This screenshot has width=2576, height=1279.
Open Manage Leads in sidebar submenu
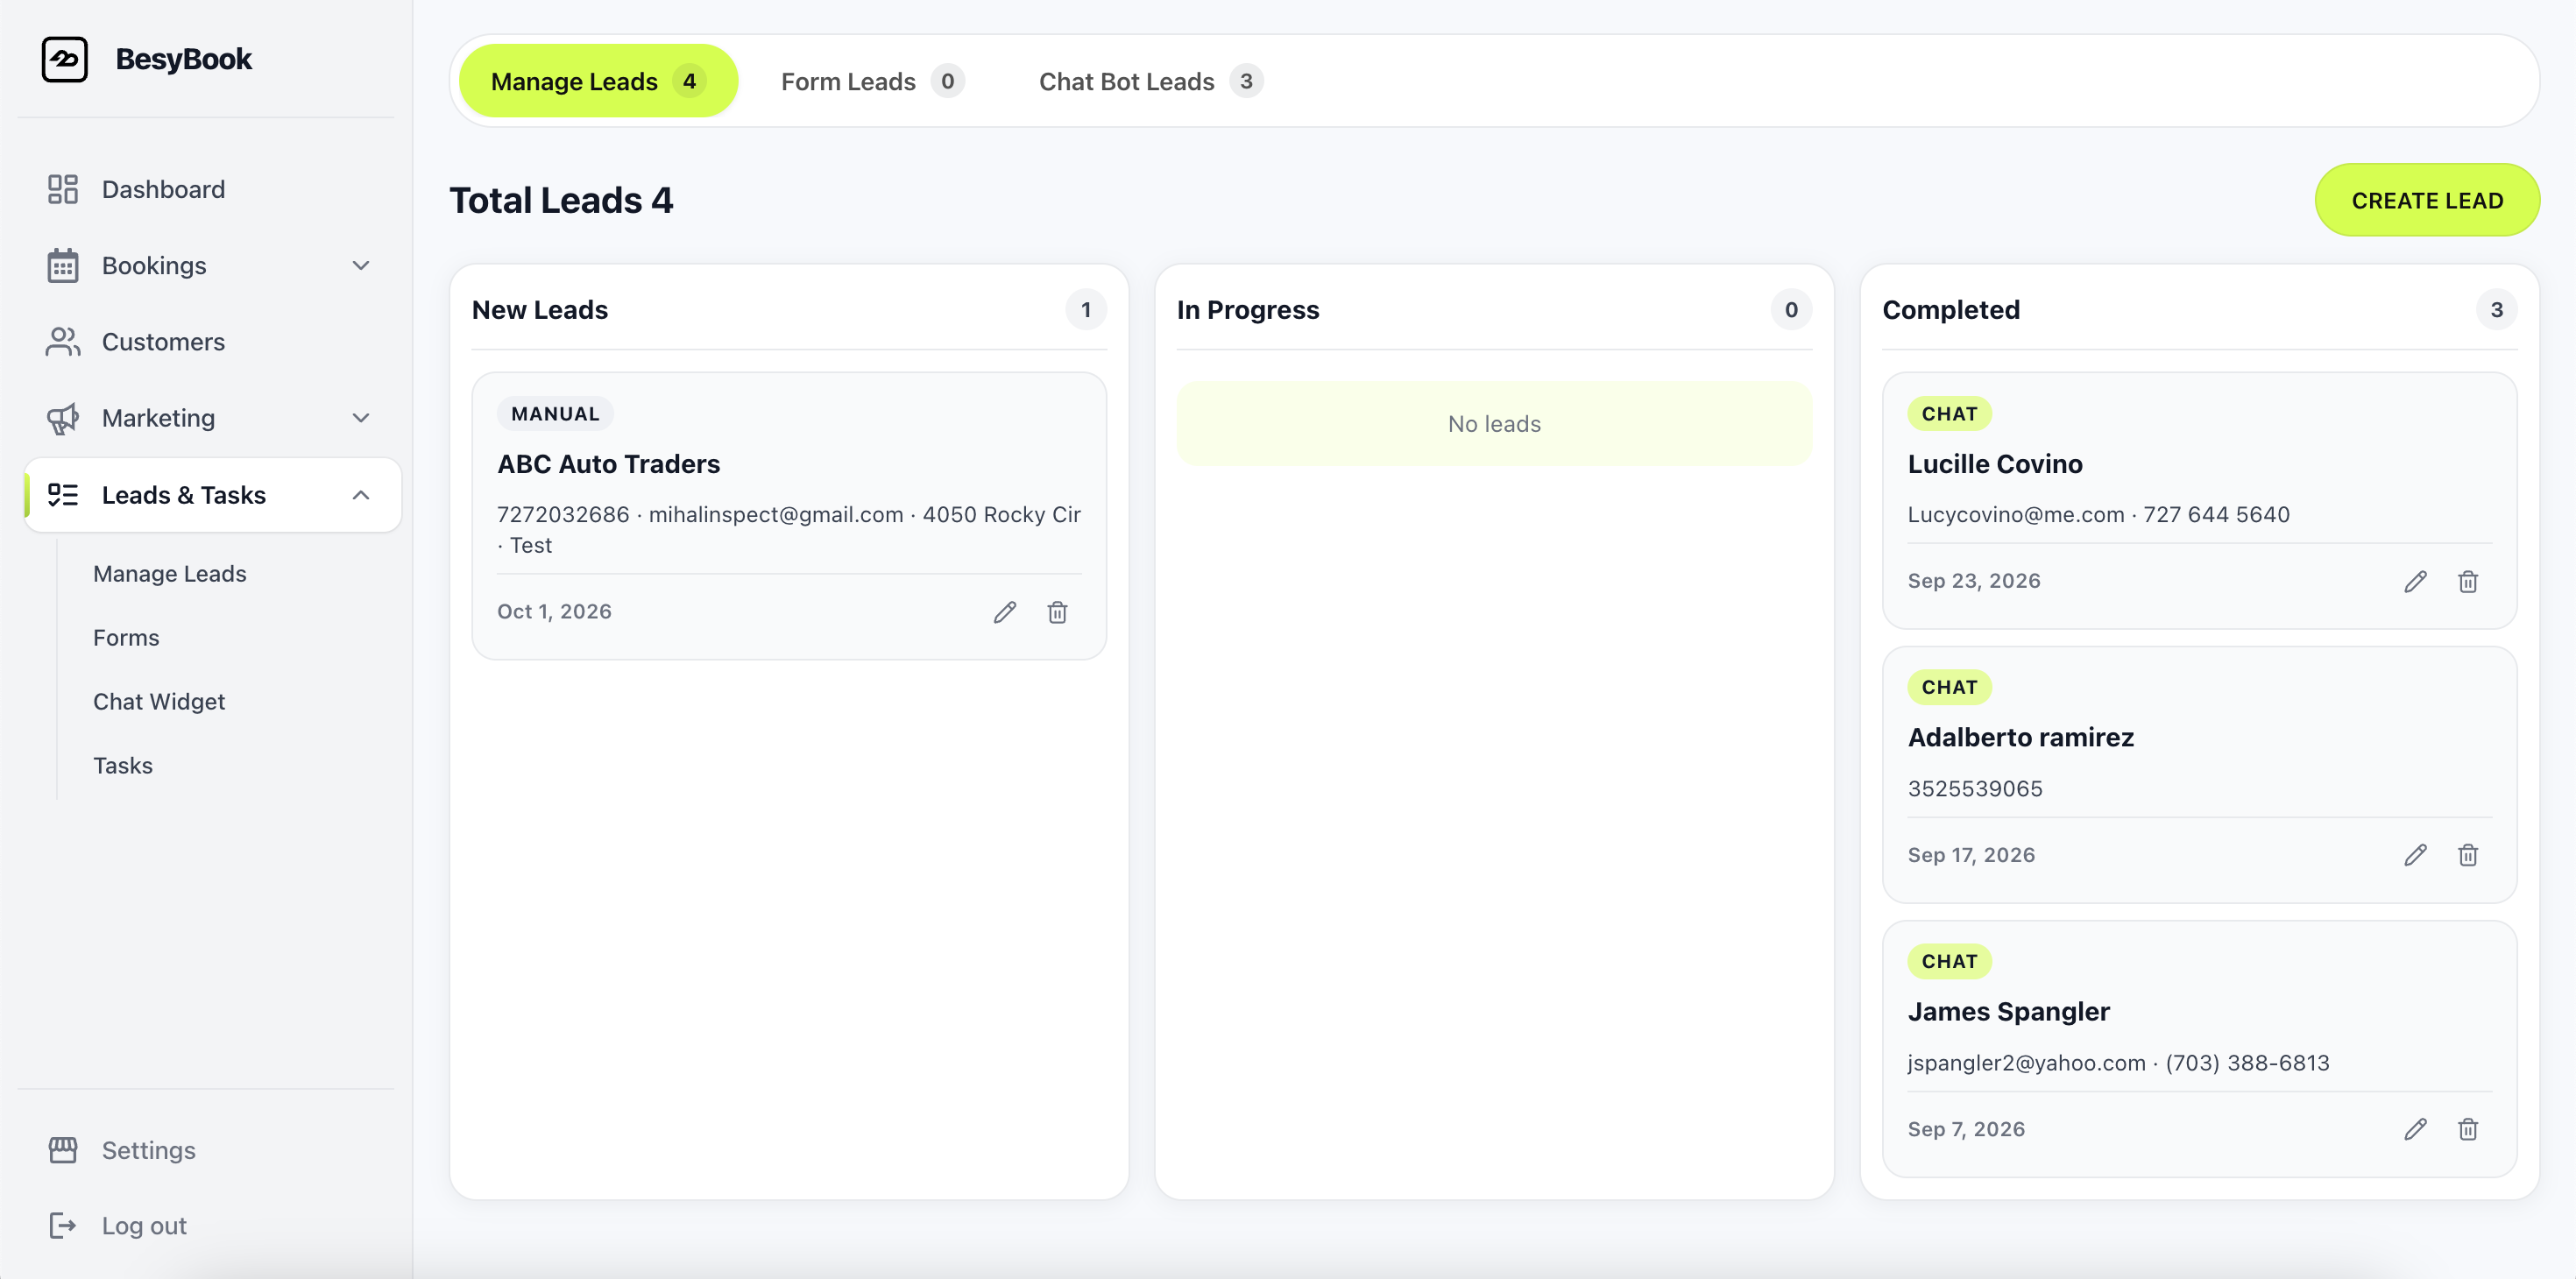[x=170, y=574]
